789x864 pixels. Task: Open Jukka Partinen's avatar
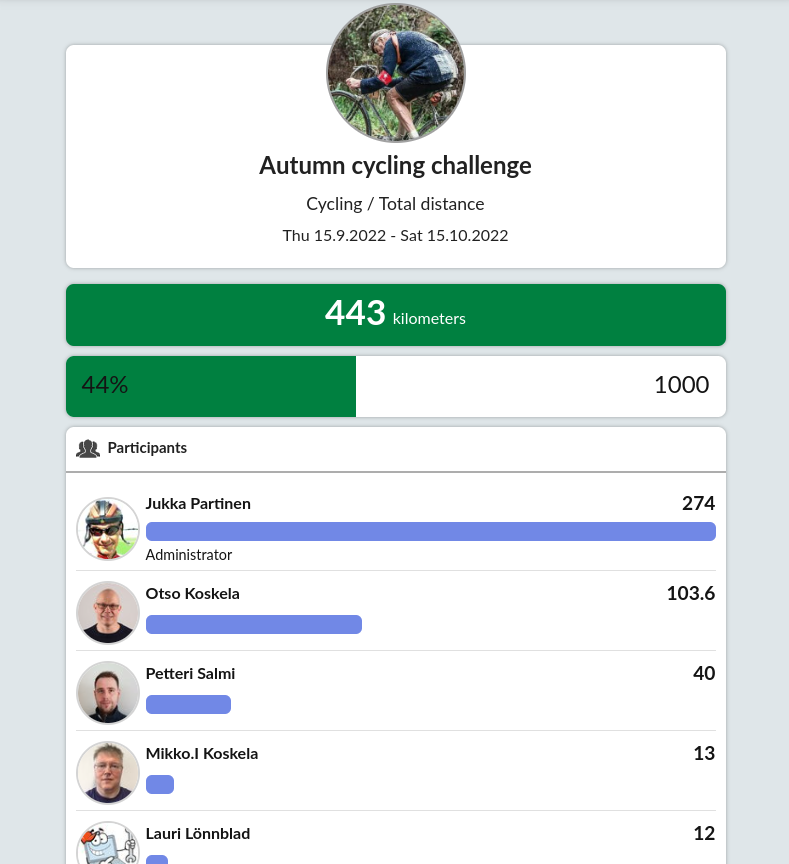click(x=108, y=529)
